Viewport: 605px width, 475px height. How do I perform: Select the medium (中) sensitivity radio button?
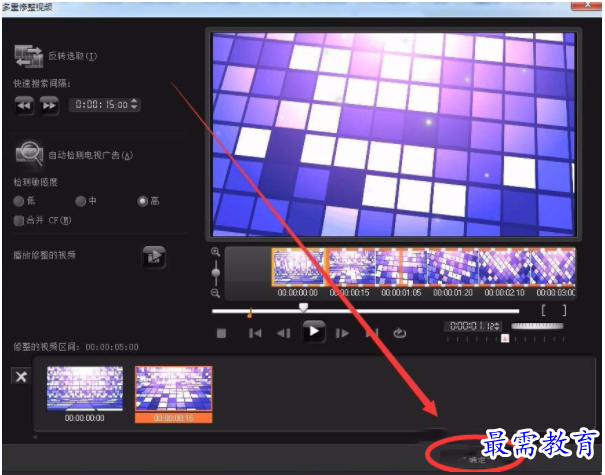click(80, 201)
